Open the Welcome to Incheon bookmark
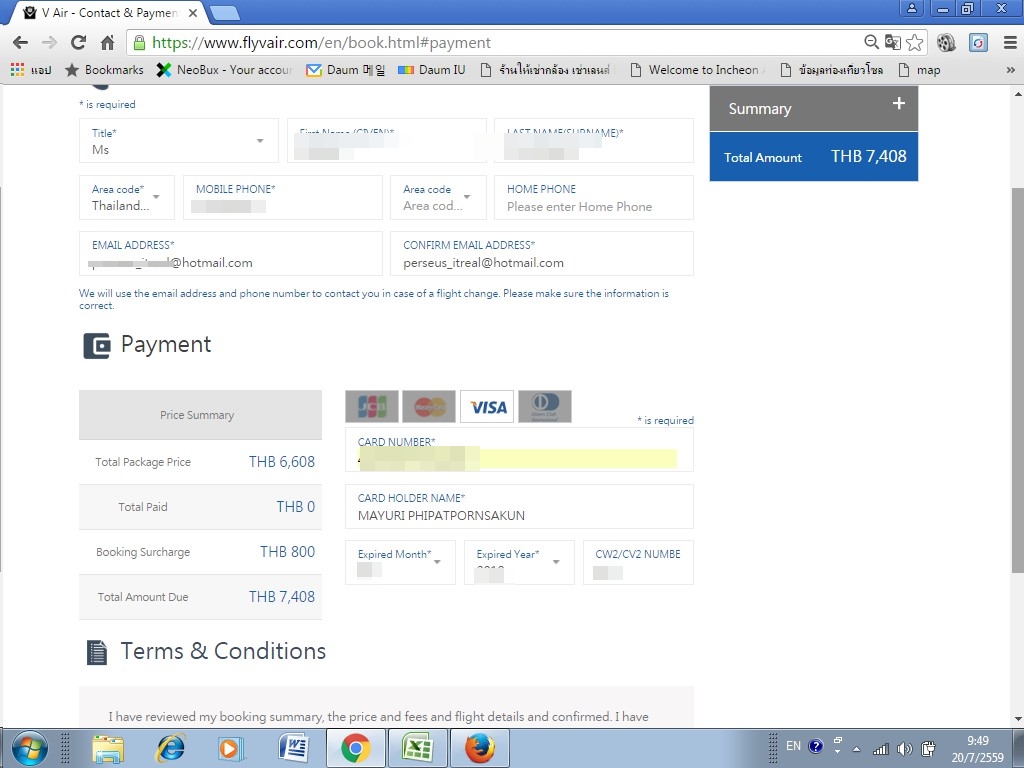1024x768 pixels. (697, 70)
